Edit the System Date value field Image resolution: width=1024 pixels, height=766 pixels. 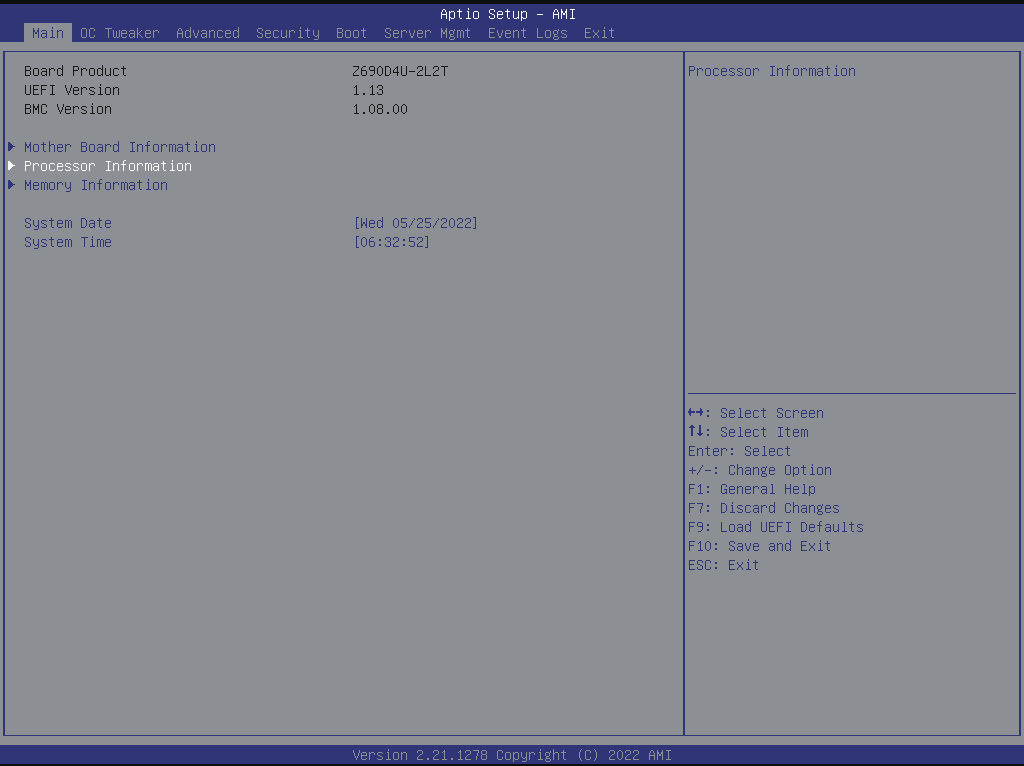pos(415,223)
